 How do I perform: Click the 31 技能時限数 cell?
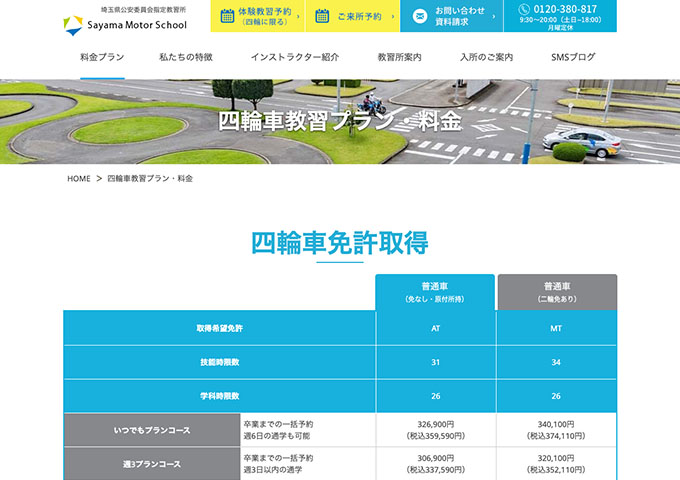[436, 362]
